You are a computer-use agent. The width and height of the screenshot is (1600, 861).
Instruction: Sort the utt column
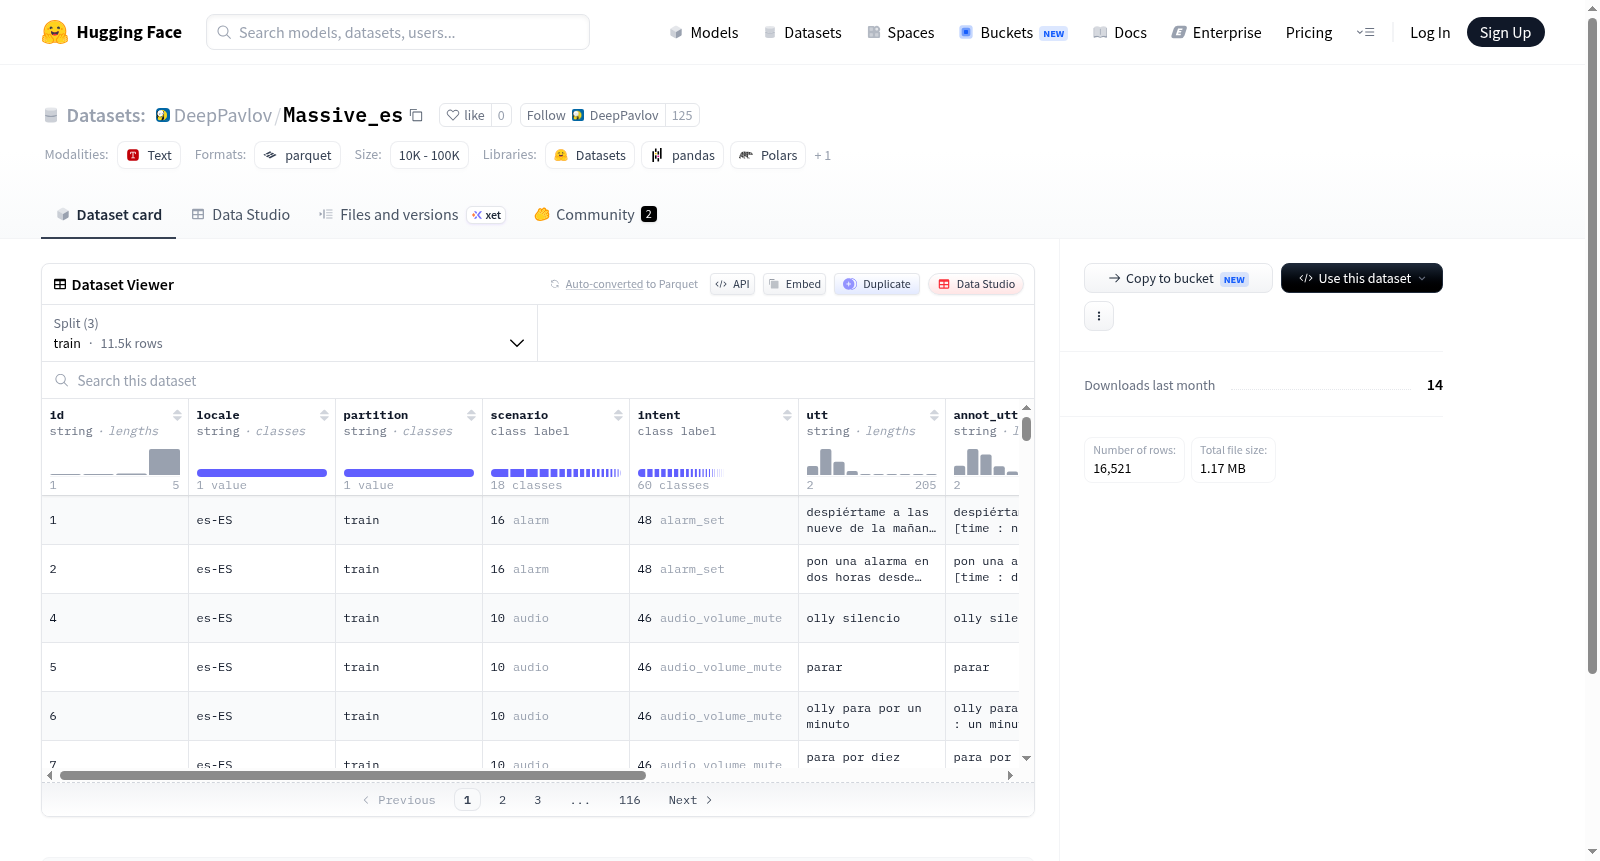coord(934,415)
